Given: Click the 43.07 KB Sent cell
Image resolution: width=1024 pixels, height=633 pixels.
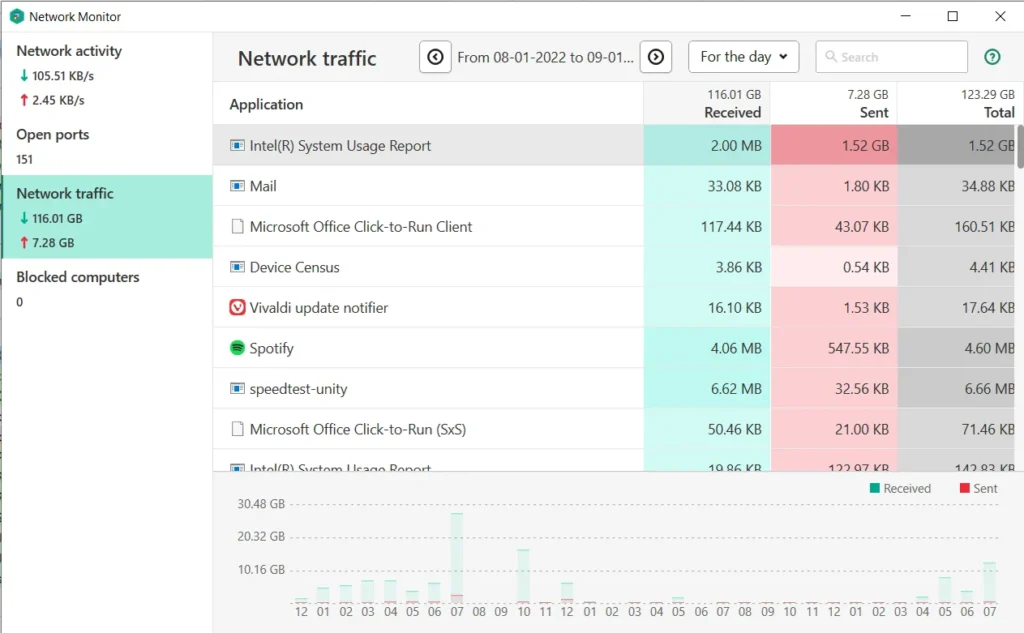Looking at the screenshot, I should click(834, 226).
